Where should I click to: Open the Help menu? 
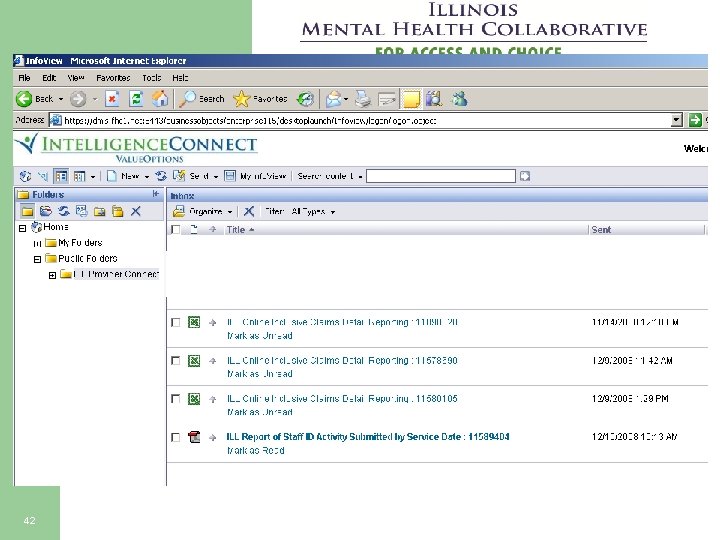180,78
